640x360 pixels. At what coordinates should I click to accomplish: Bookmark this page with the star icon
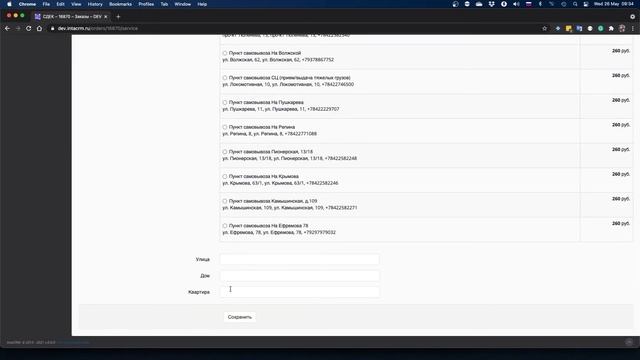click(x=544, y=29)
